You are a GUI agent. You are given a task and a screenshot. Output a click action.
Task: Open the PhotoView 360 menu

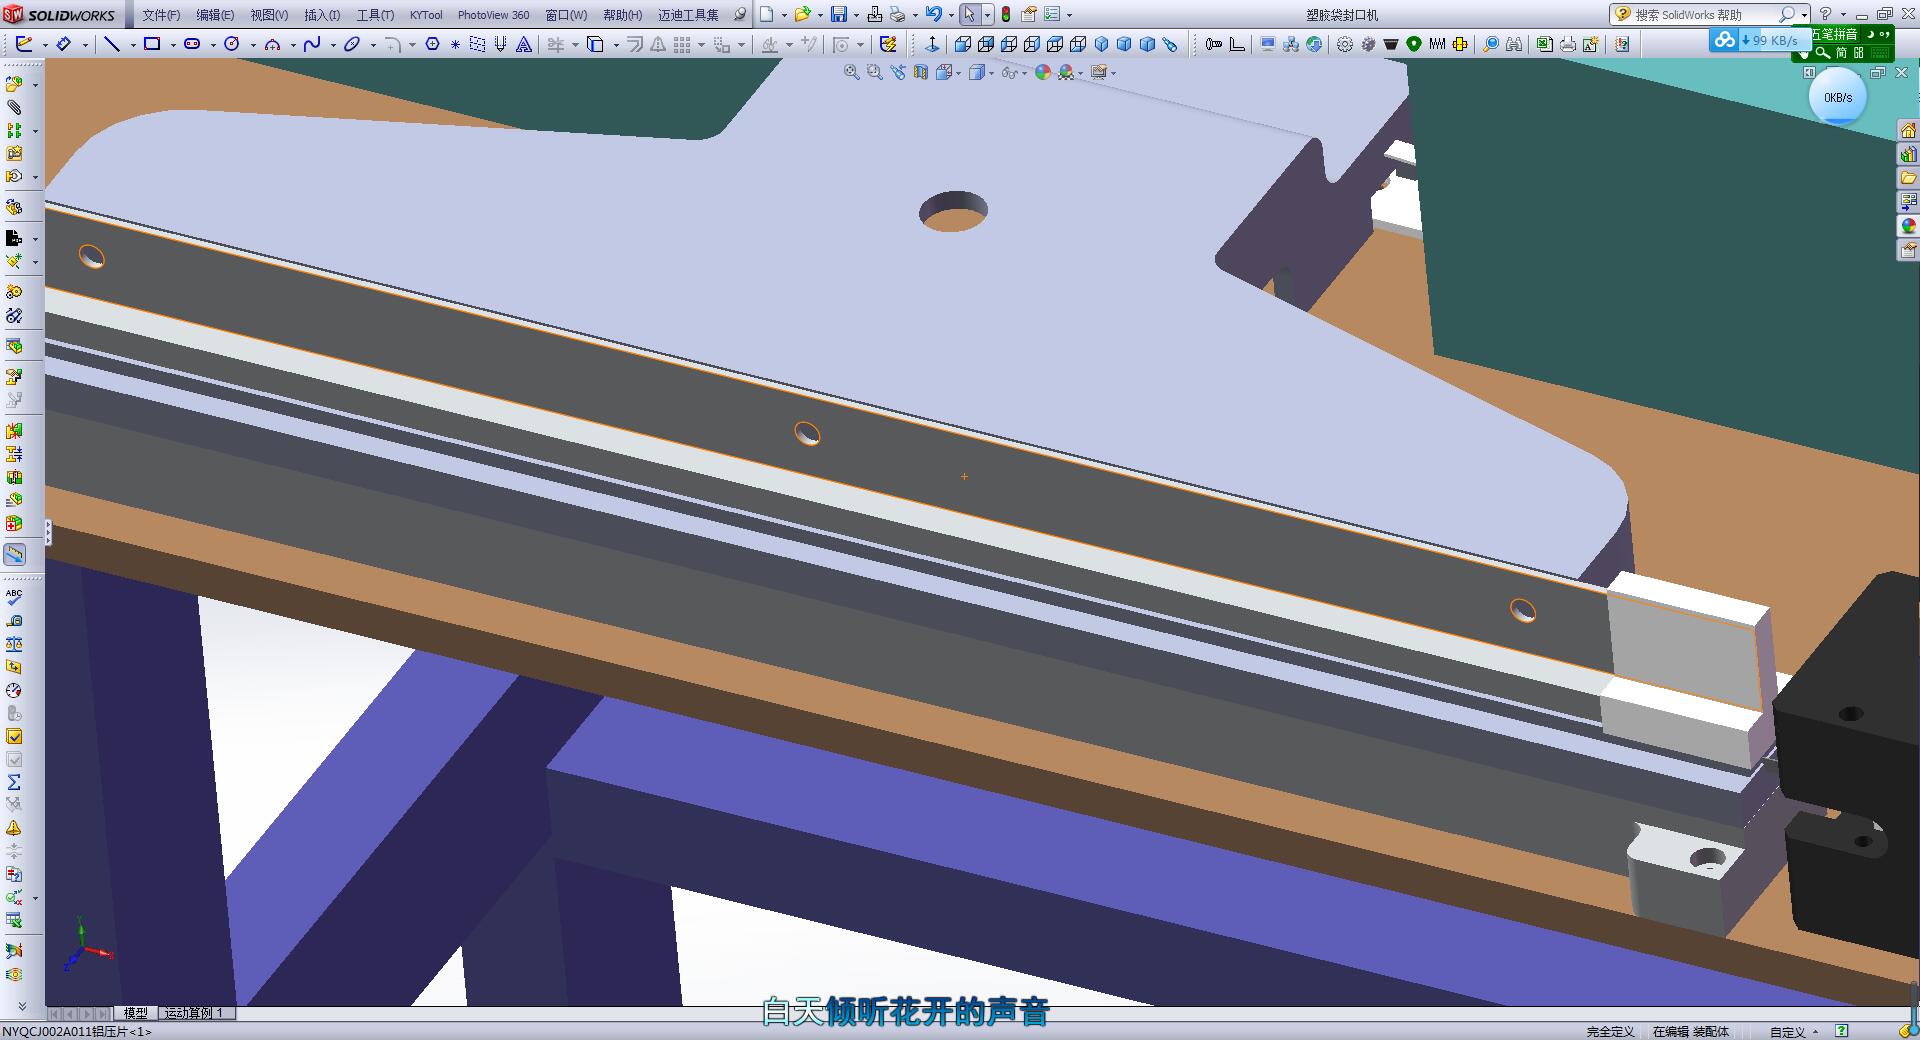493,15
